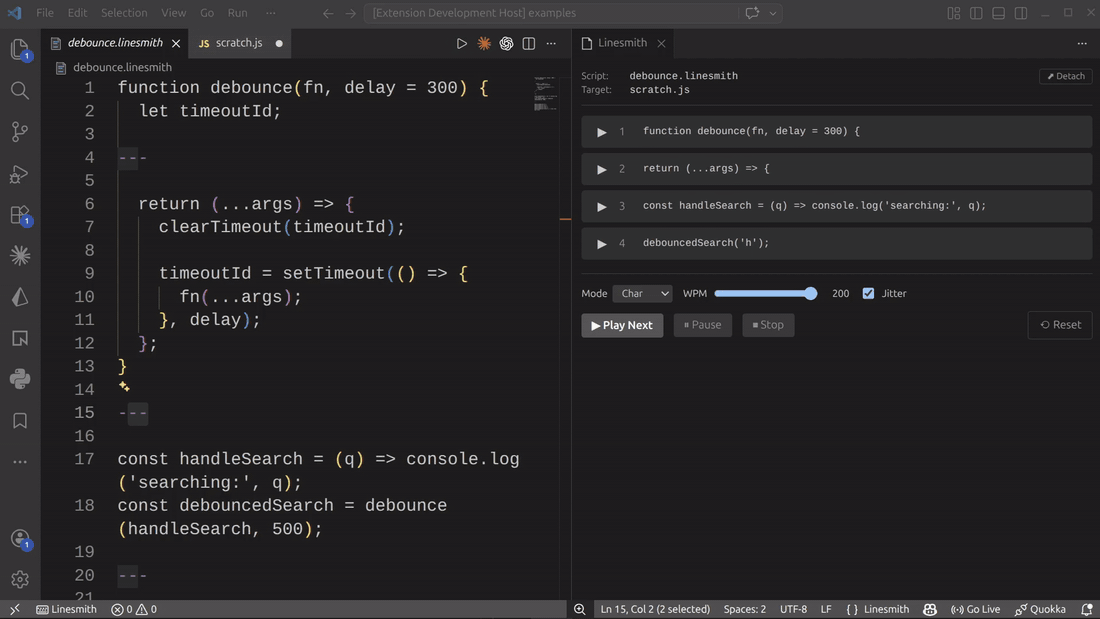Screen dimensions: 1100x619
Task: Open the Claude starburst icon in activity bar
Action: click(x=20, y=255)
